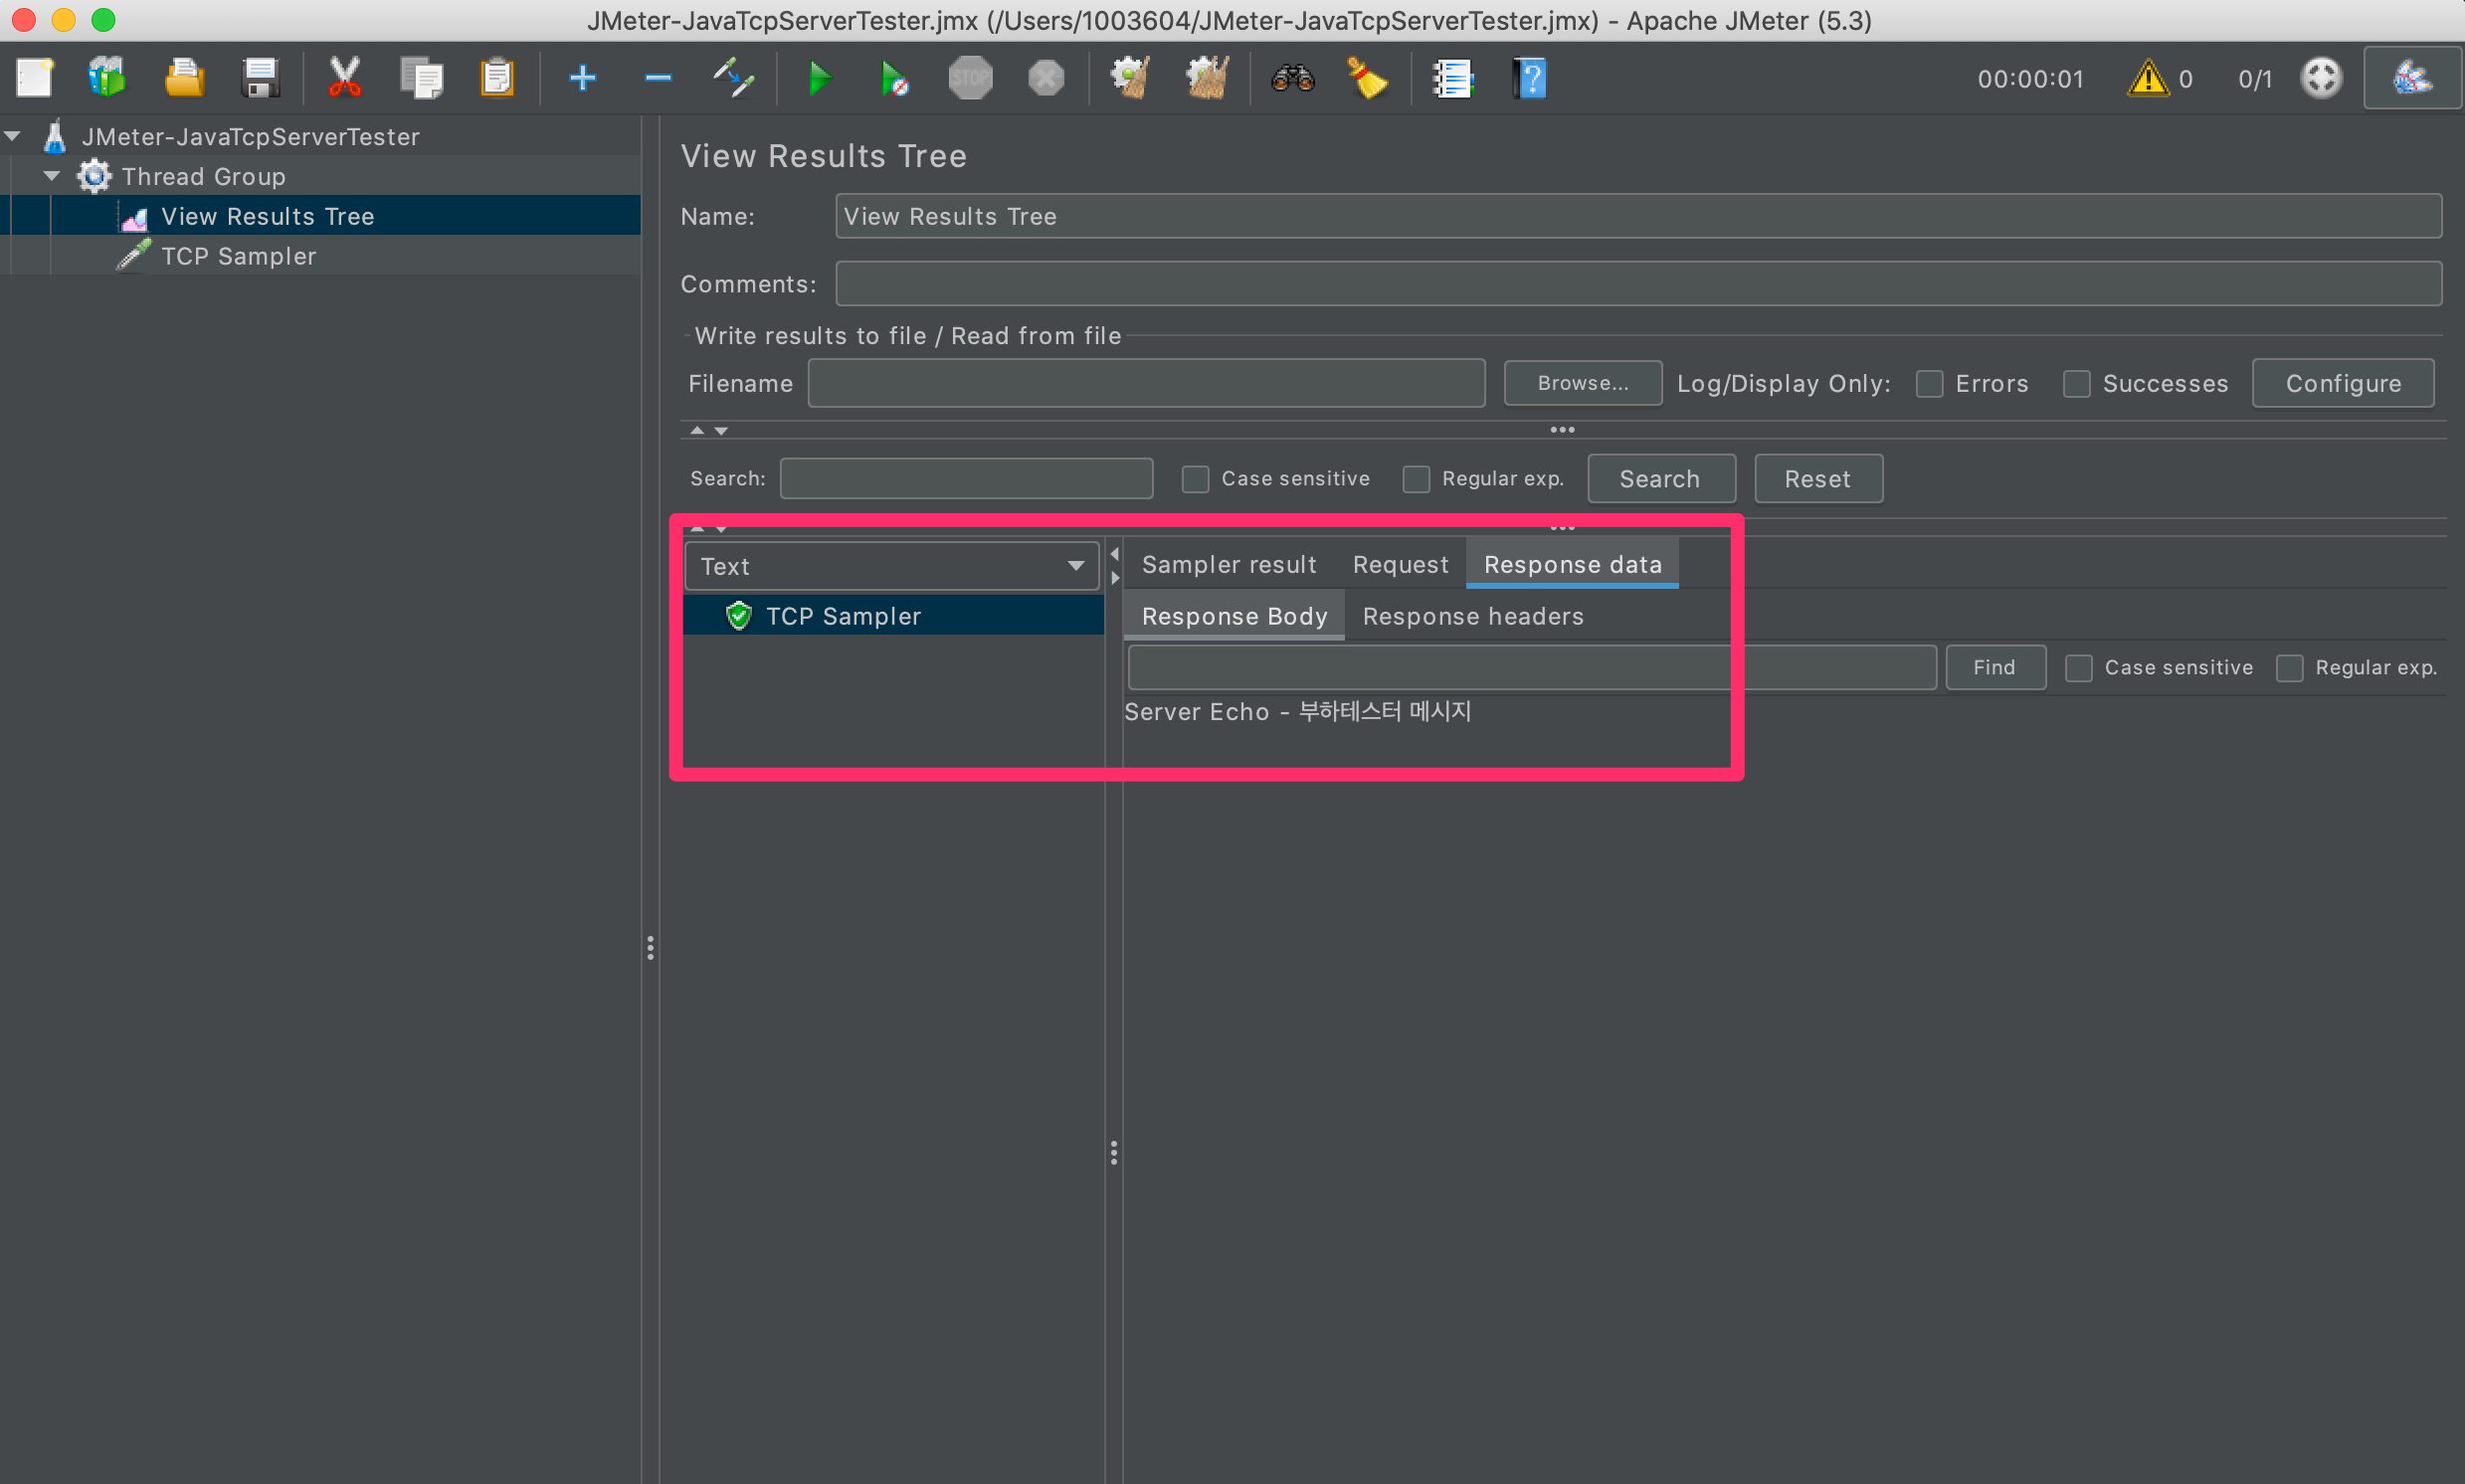Click the Server Echo response text
2465x1484 pixels.
point(1297,711)
